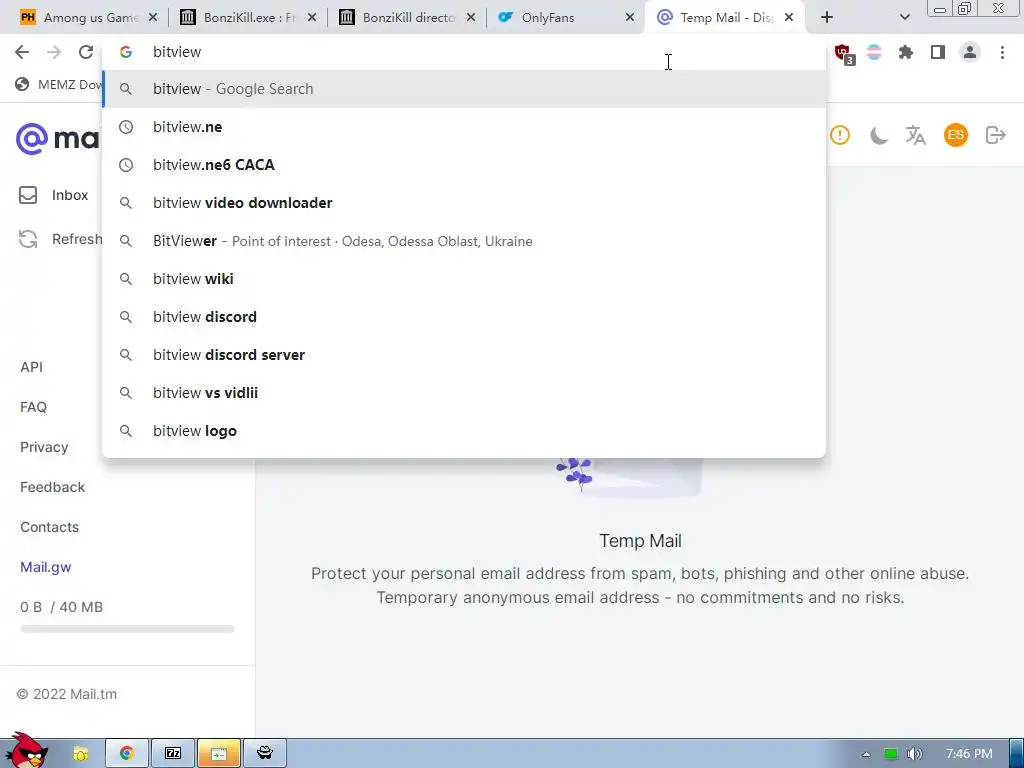Open the Inbox in sidebar

click(53, 195)
